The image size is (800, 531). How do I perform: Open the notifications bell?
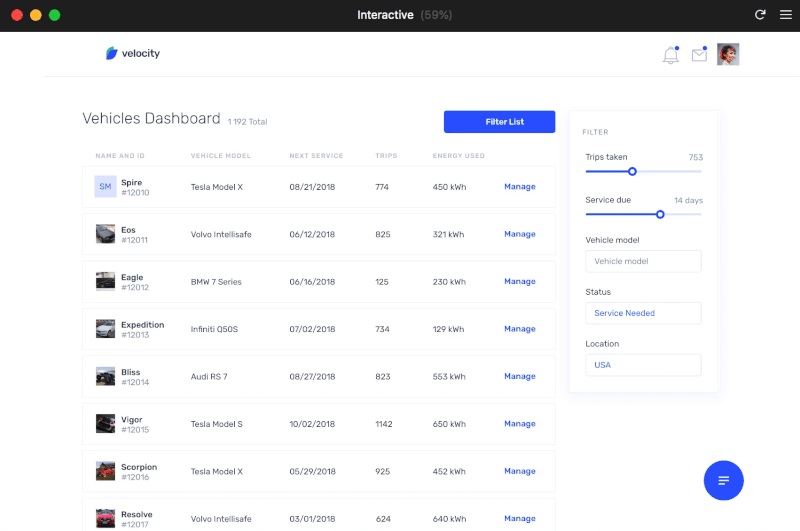point(670,55)
